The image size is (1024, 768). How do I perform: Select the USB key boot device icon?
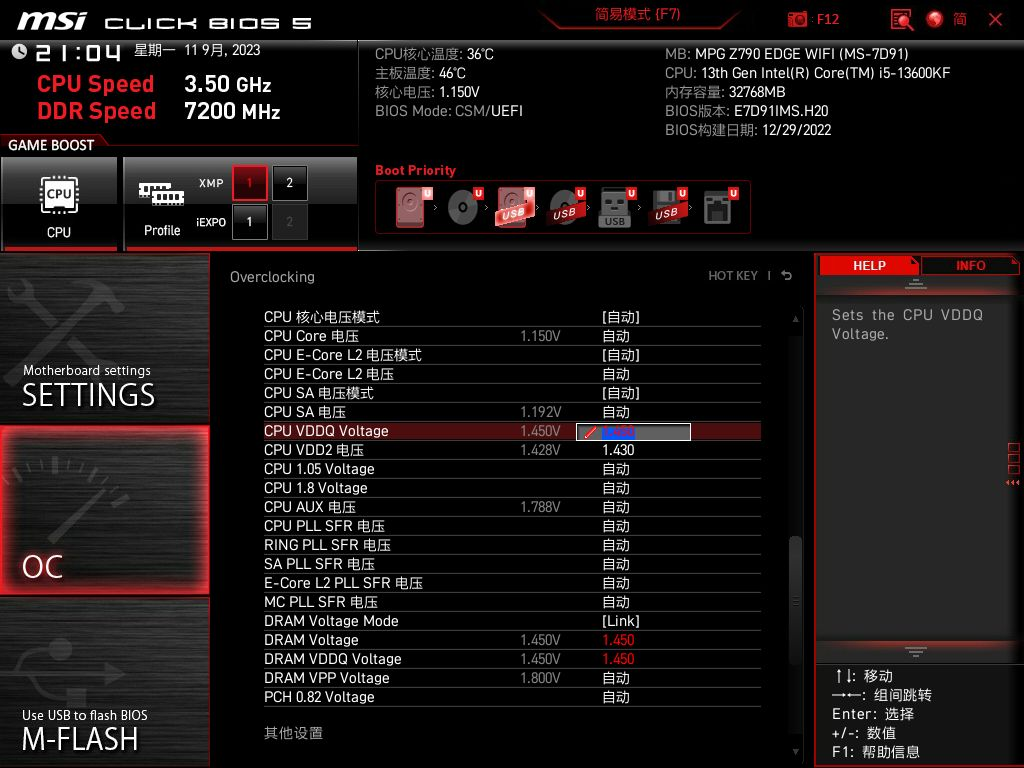[616, 206]
